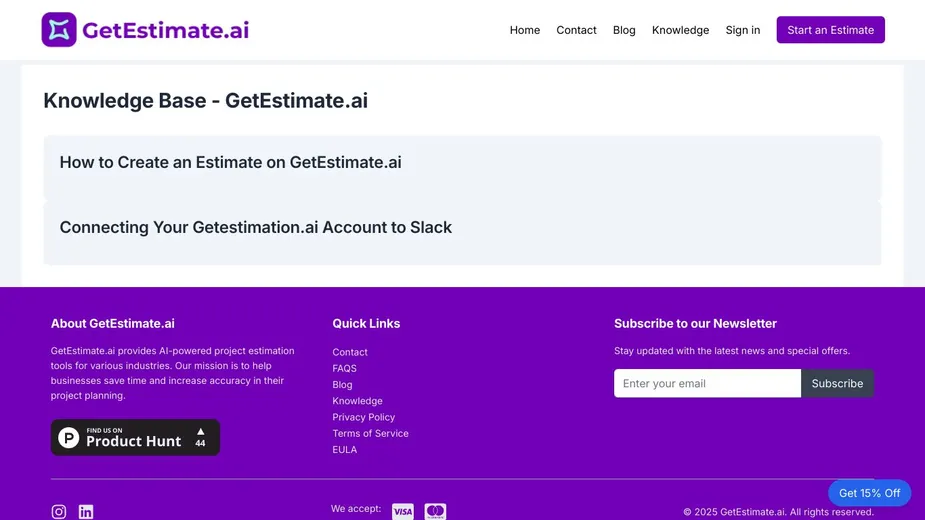This screenshot has height=520, width=925.
Task: Click the GetEstimate.ai logo icon
Action: (59, 30)
